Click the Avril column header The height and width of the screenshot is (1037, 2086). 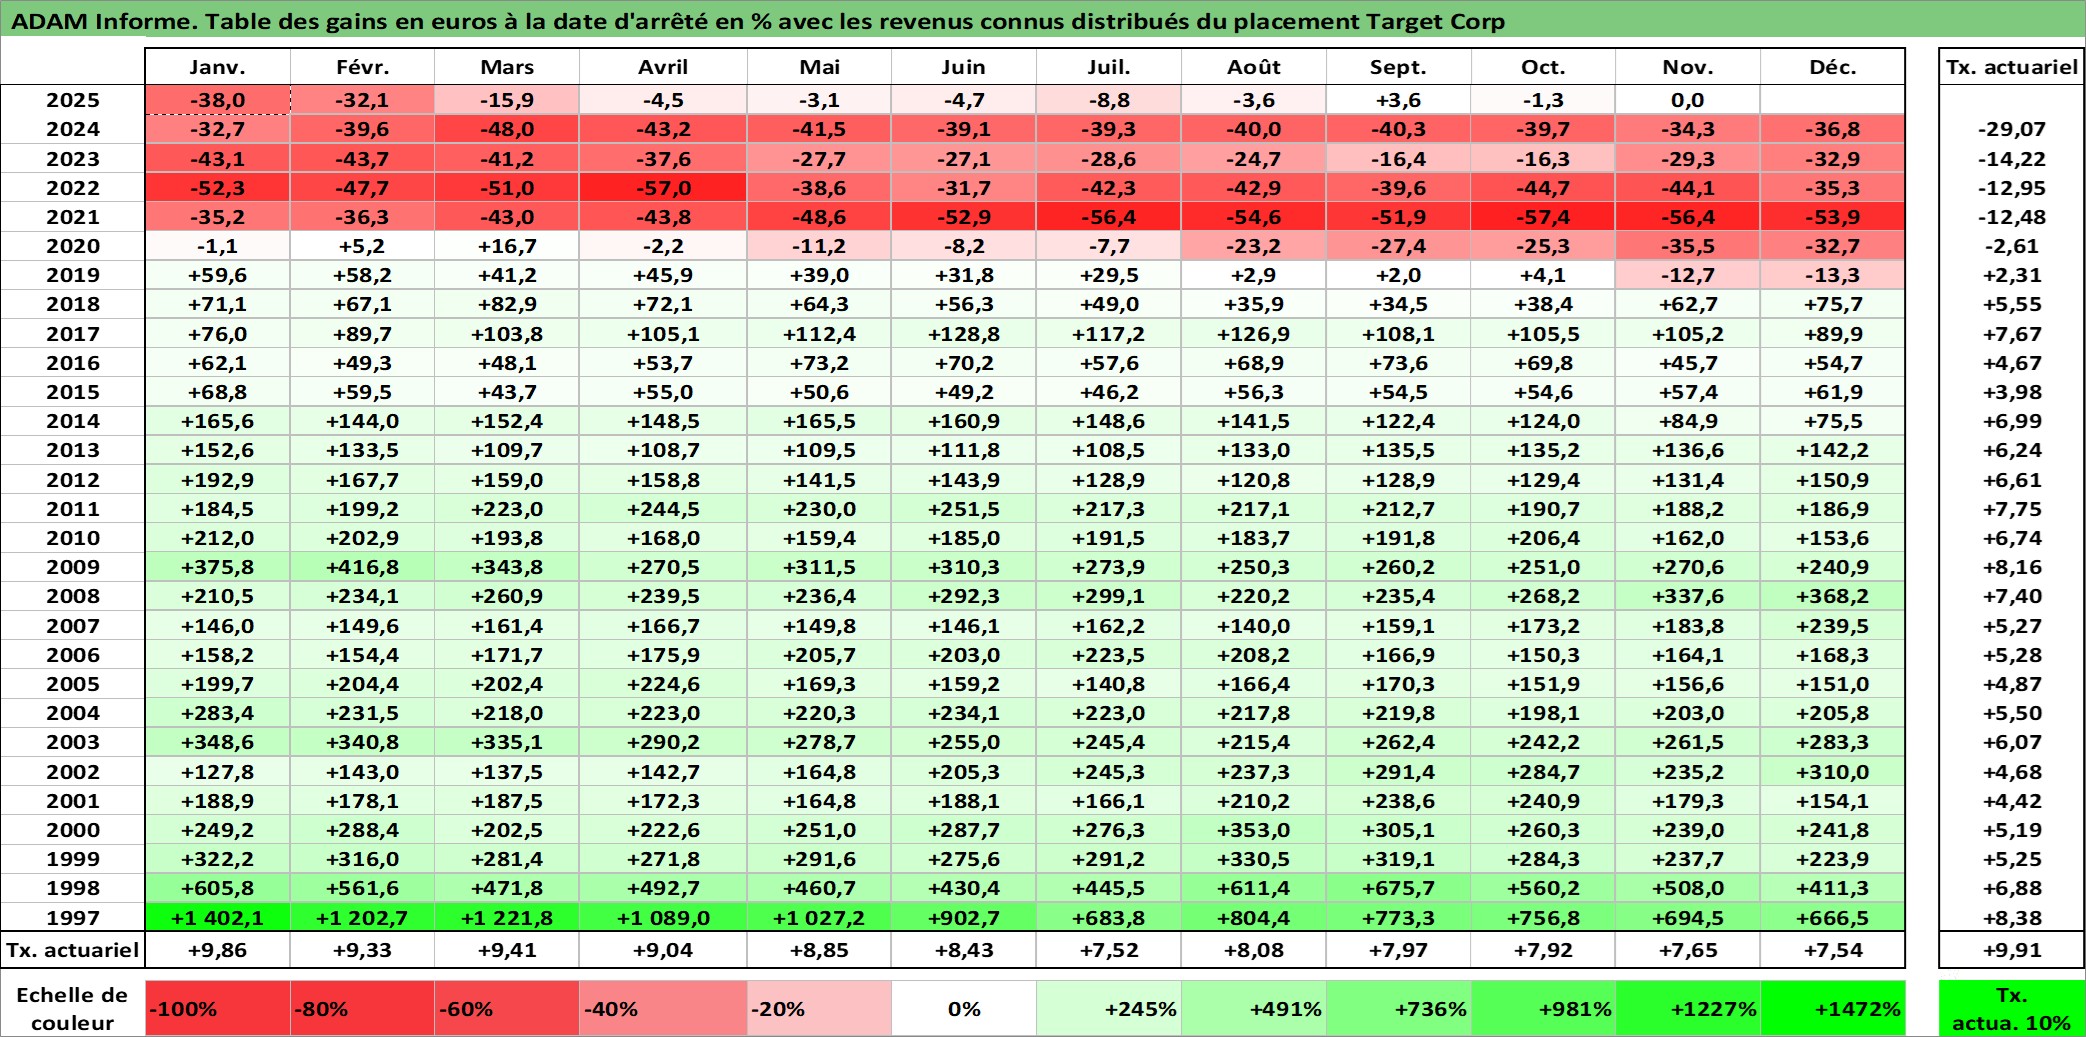663,67
